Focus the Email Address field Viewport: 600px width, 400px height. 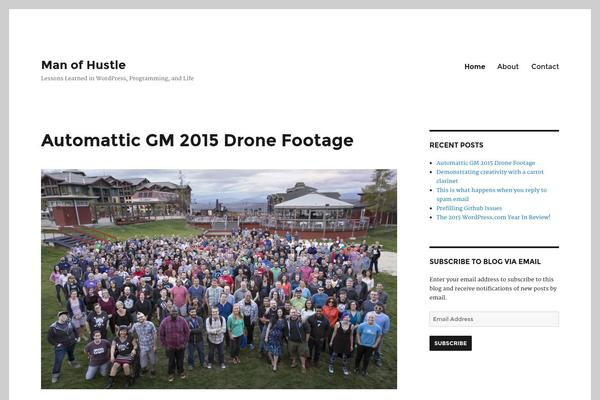(x=494, y=319)
